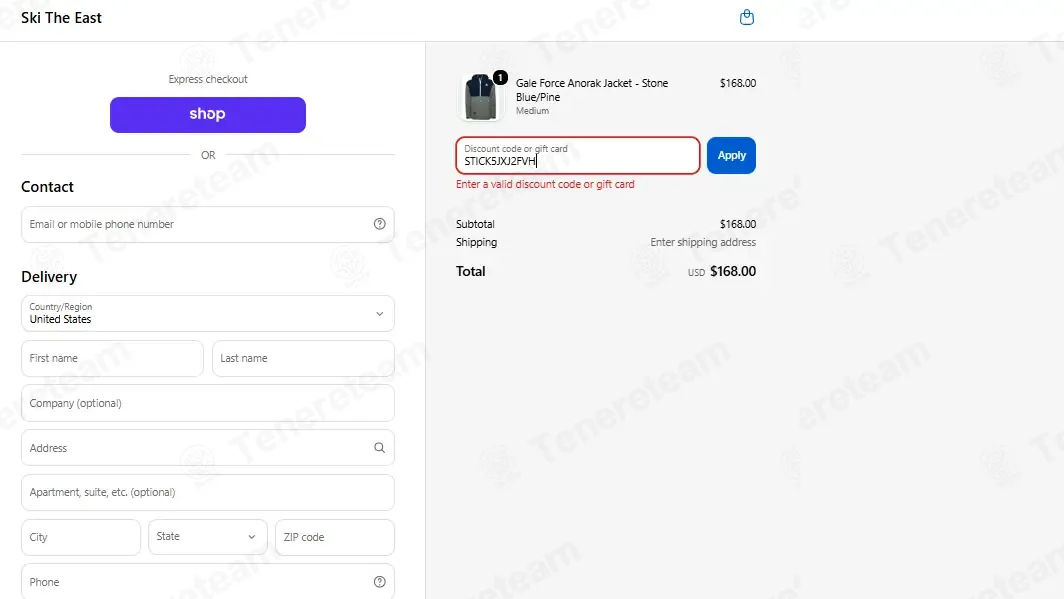This screenshot has width=1064, height=599.
Task: Click the Company (optional) field
Action: [208, 403]
